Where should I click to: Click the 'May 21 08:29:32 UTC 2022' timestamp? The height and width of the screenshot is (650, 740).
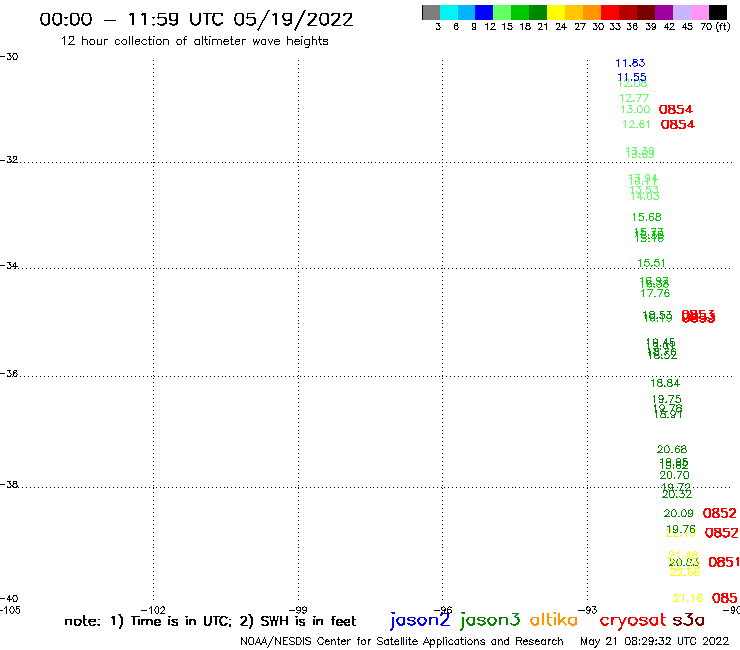pos(654,641)
